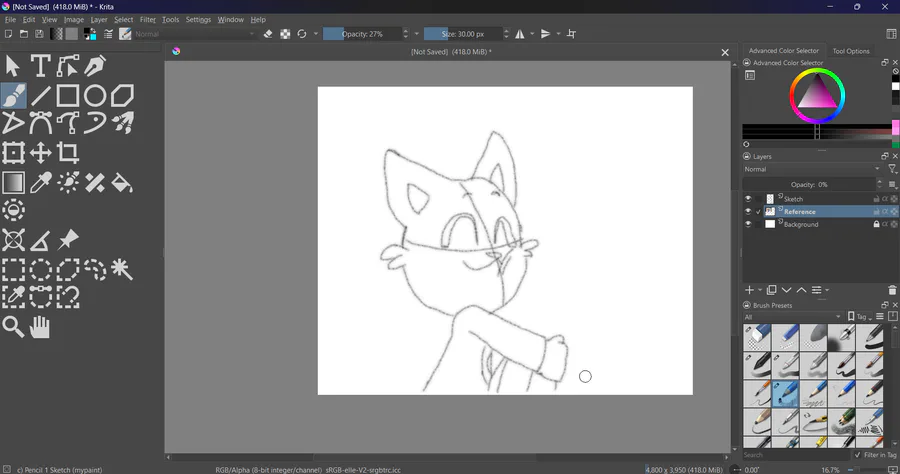
Task: Select the Fill bucket tool
Action: click(122, 183)
